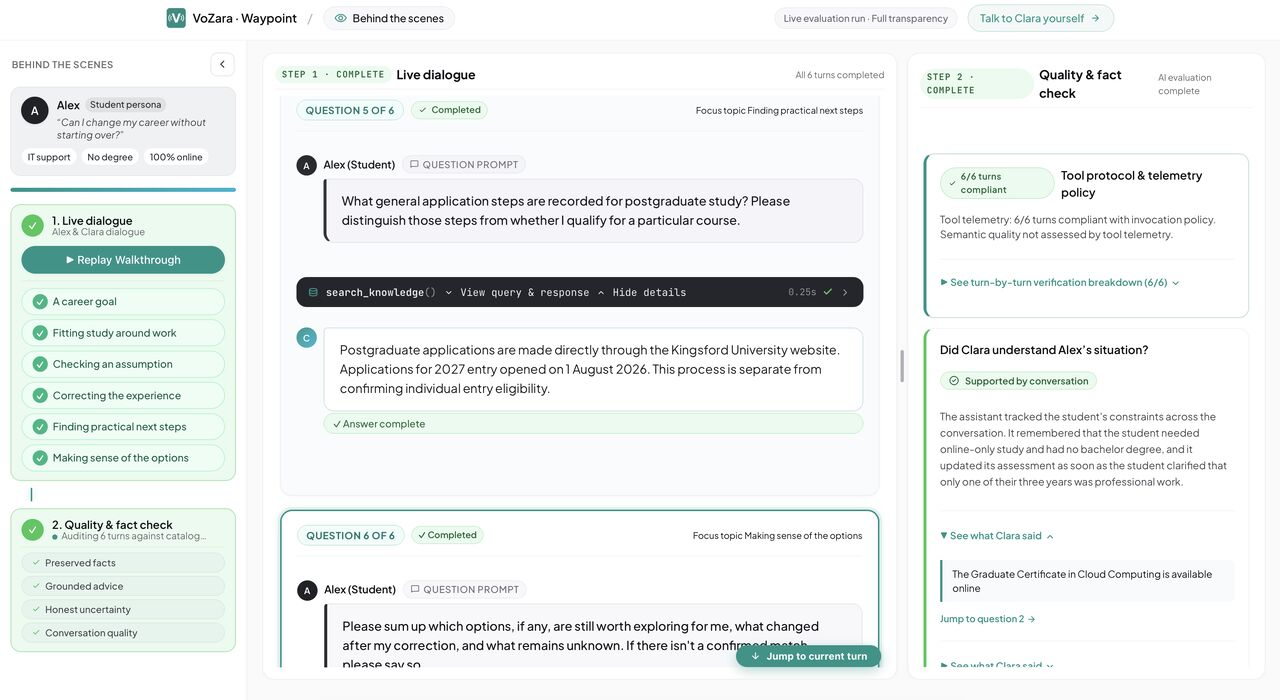Click Live evaluation run full transparency pill
Image resolution: width=1280 pixels, height=700 pixels.
[x=866, y=18]
